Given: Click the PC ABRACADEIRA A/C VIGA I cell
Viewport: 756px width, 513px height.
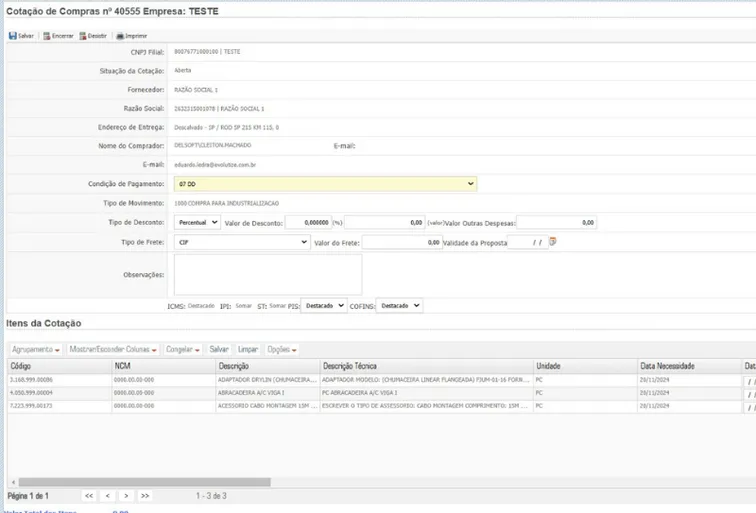Looking at the screenshot, I should click(x=427, y=393).
